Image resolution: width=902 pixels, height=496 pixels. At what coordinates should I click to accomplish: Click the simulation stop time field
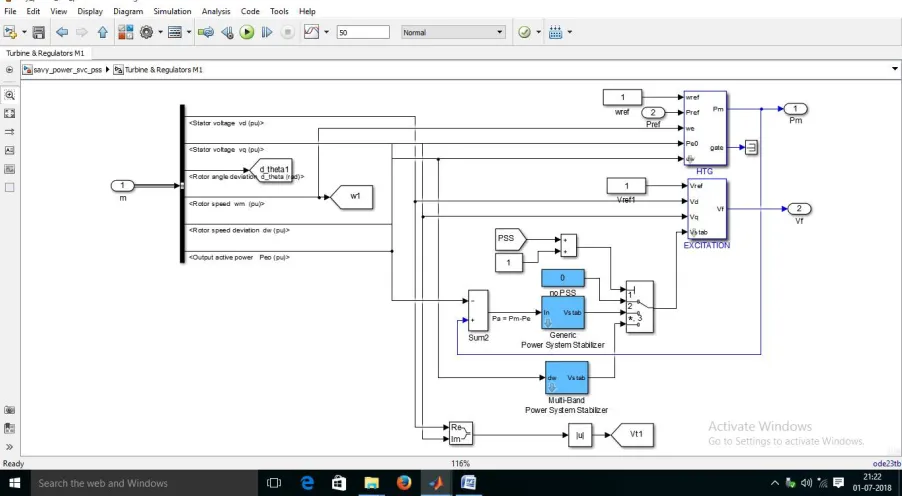(x=363, y=33)
